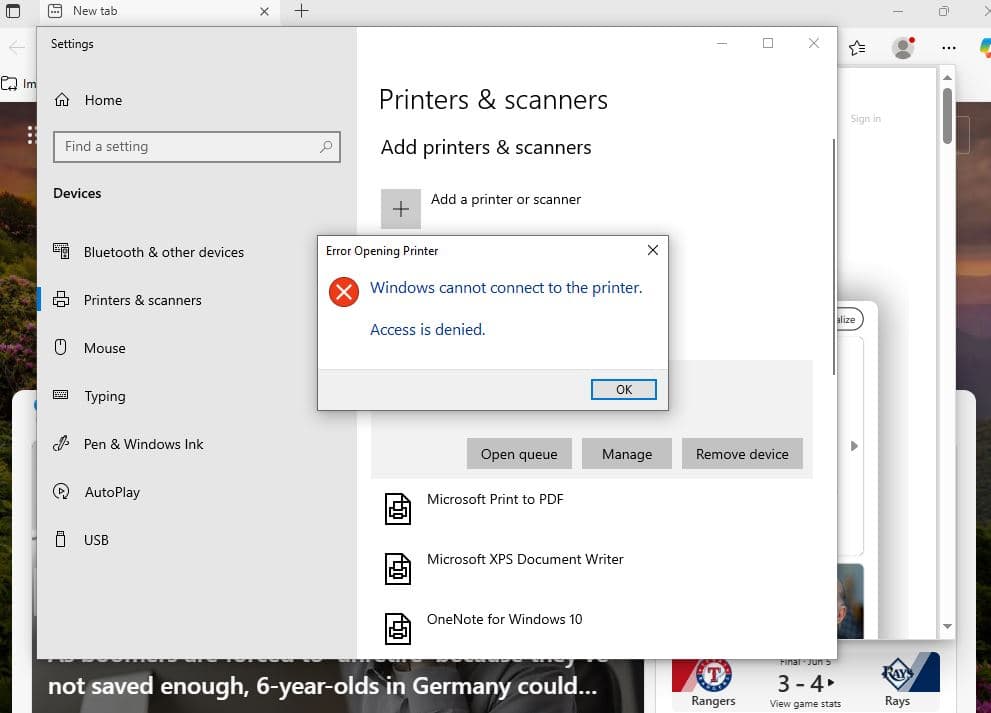This screenshot has height=713, width=991.
Task: Click the plus icon to add printer
Action: [400, 209]
